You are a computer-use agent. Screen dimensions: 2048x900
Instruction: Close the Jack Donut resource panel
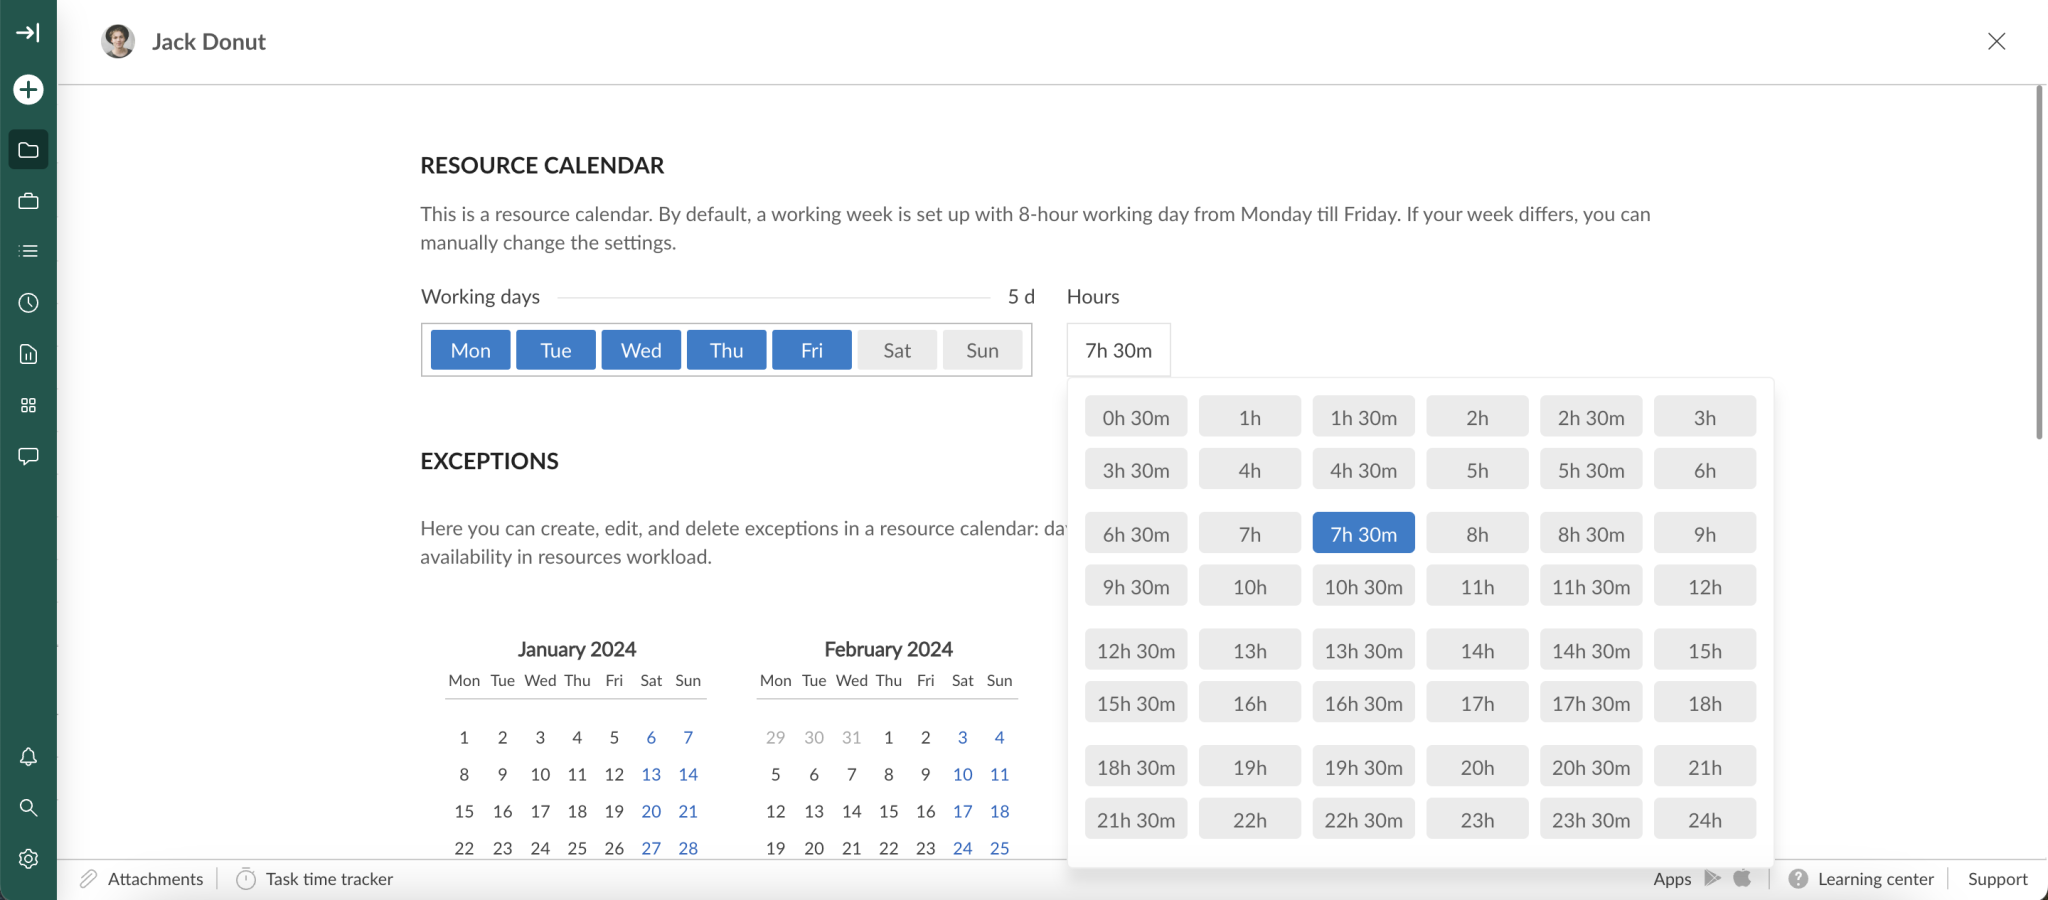(1996, 41)
